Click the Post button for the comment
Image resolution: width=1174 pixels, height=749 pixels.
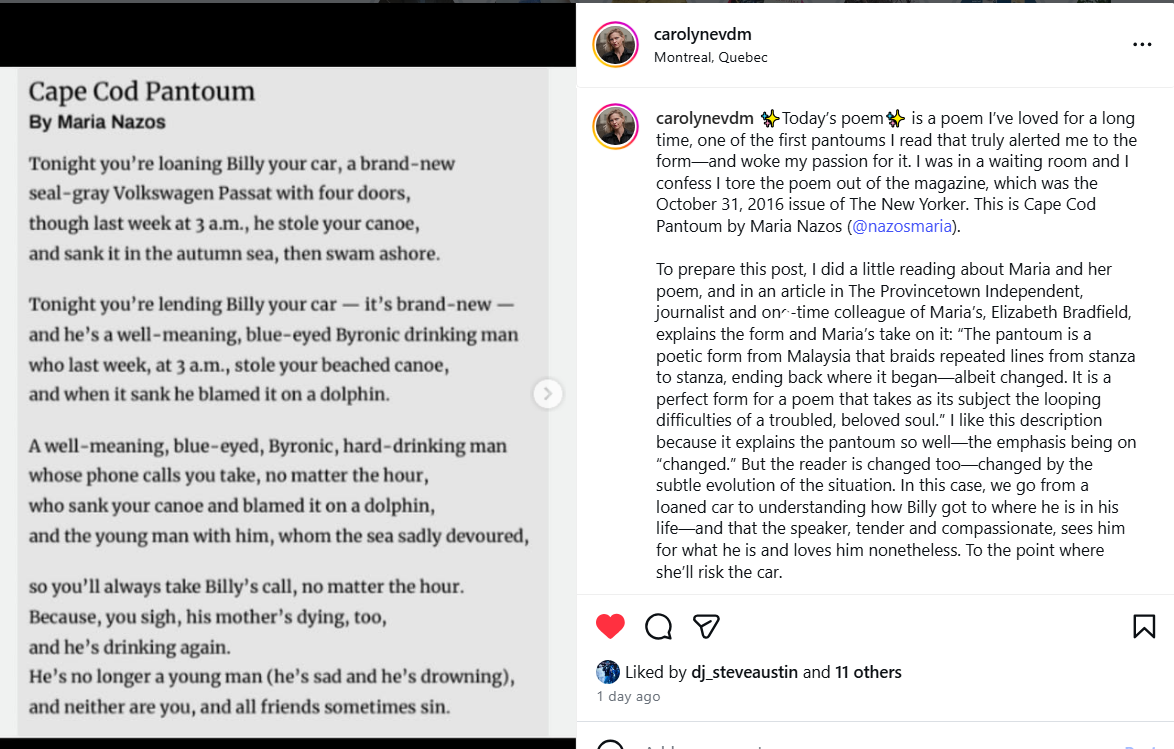[1138, 746]
